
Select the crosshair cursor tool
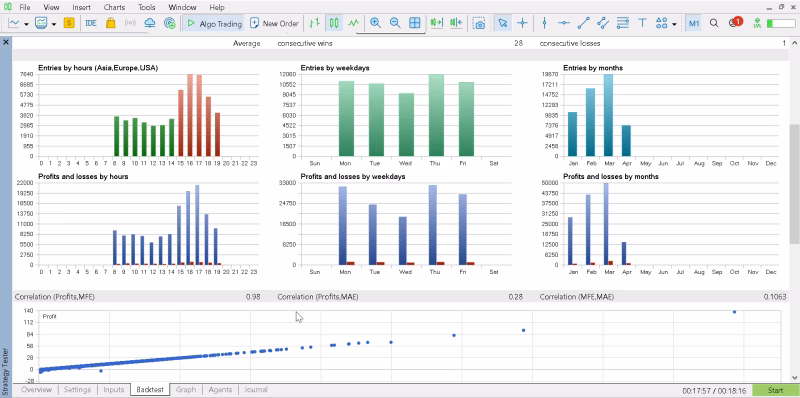(522, 23)
